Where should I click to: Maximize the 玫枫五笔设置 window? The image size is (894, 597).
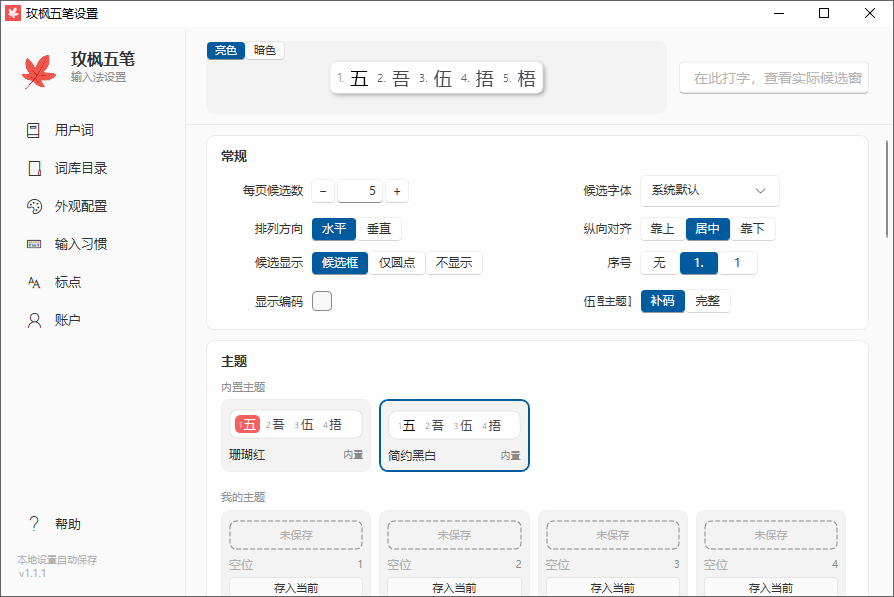[824, 13]
